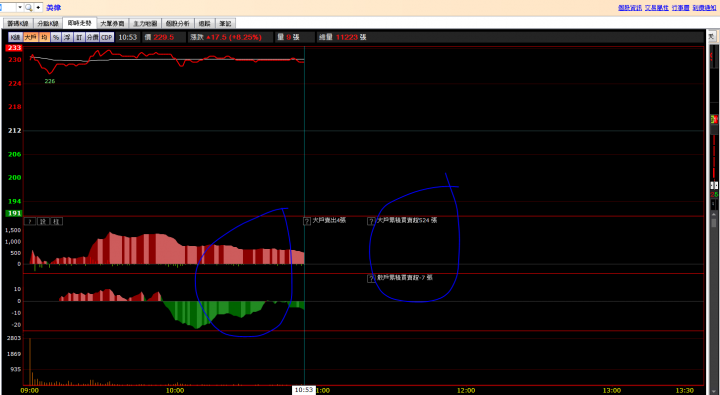Open the 交易屬性 link
Image resolution: width=720 pixels, height=395 pixels.
click(x=656, y=8)
